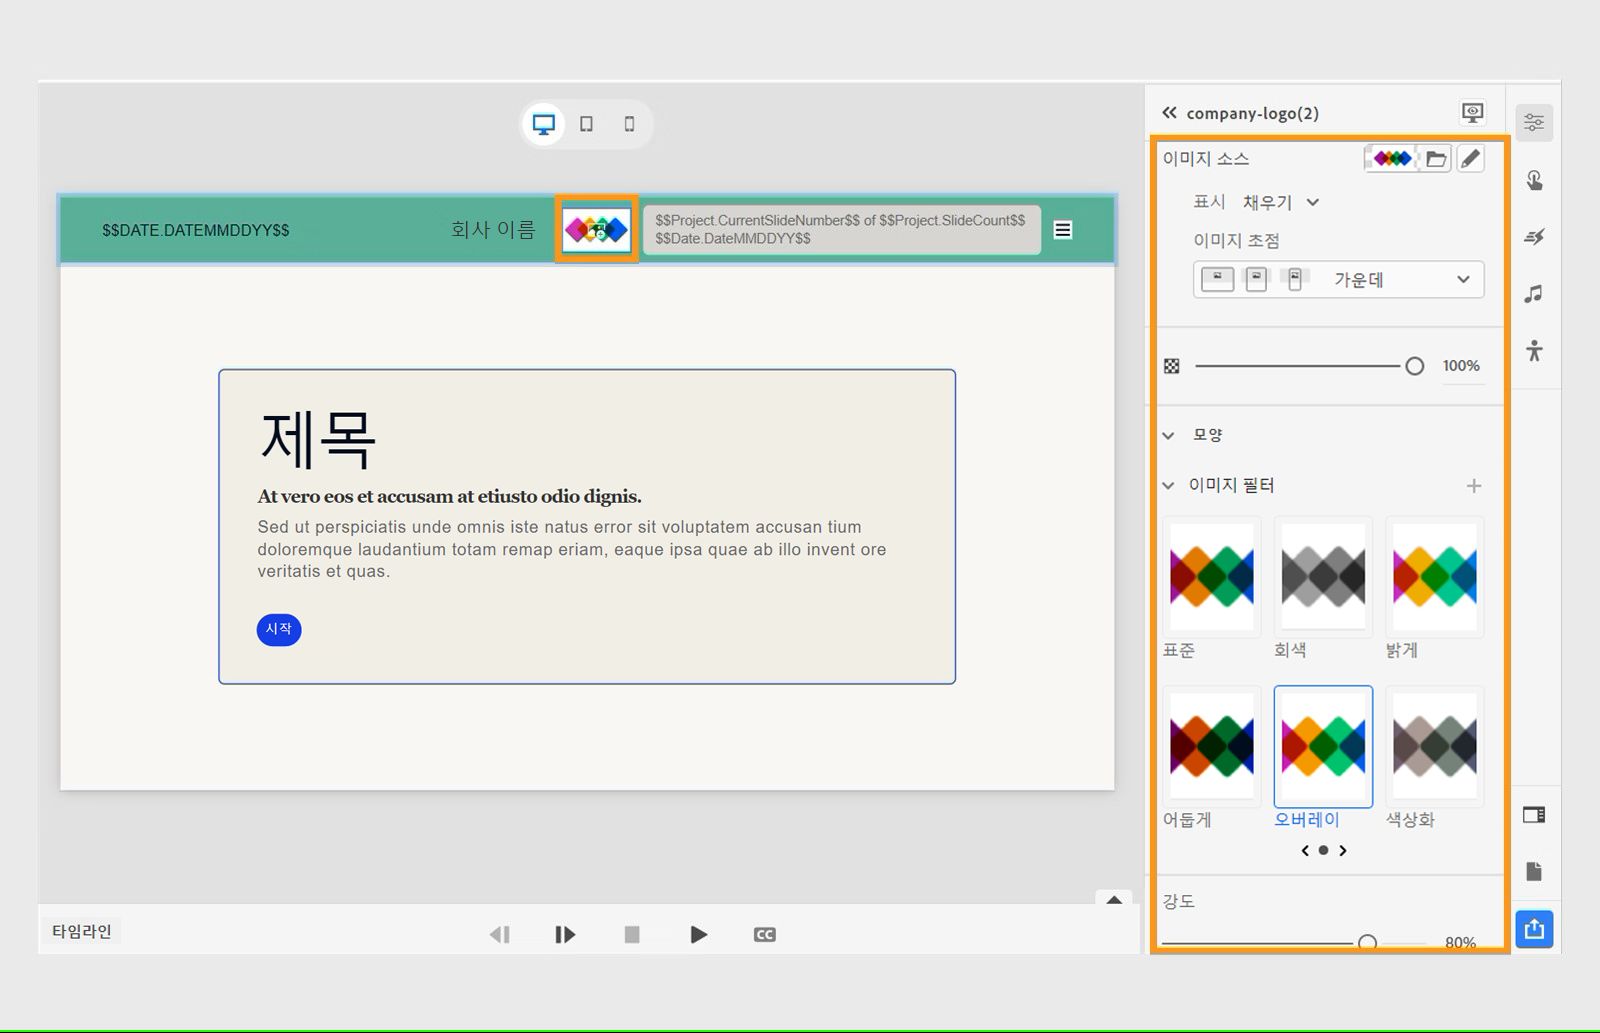Select the vertical image focus option
The width and height of the screenshot is (1600, 1033).
coord(1296,279)
